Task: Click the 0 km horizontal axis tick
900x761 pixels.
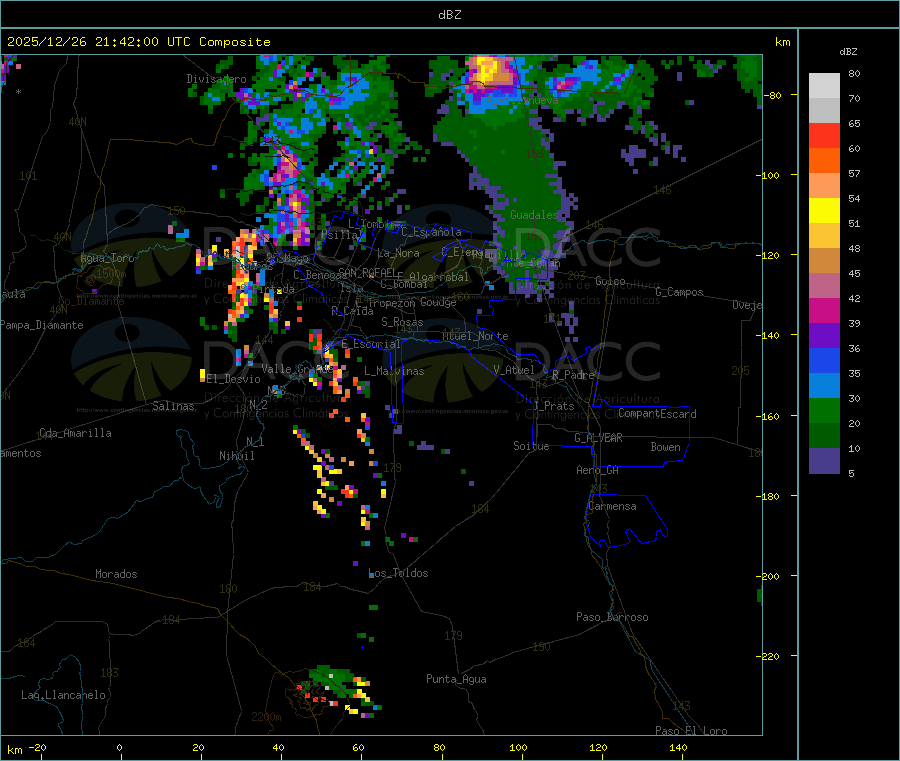Action: pyautogui.click(x=119, y=747)
